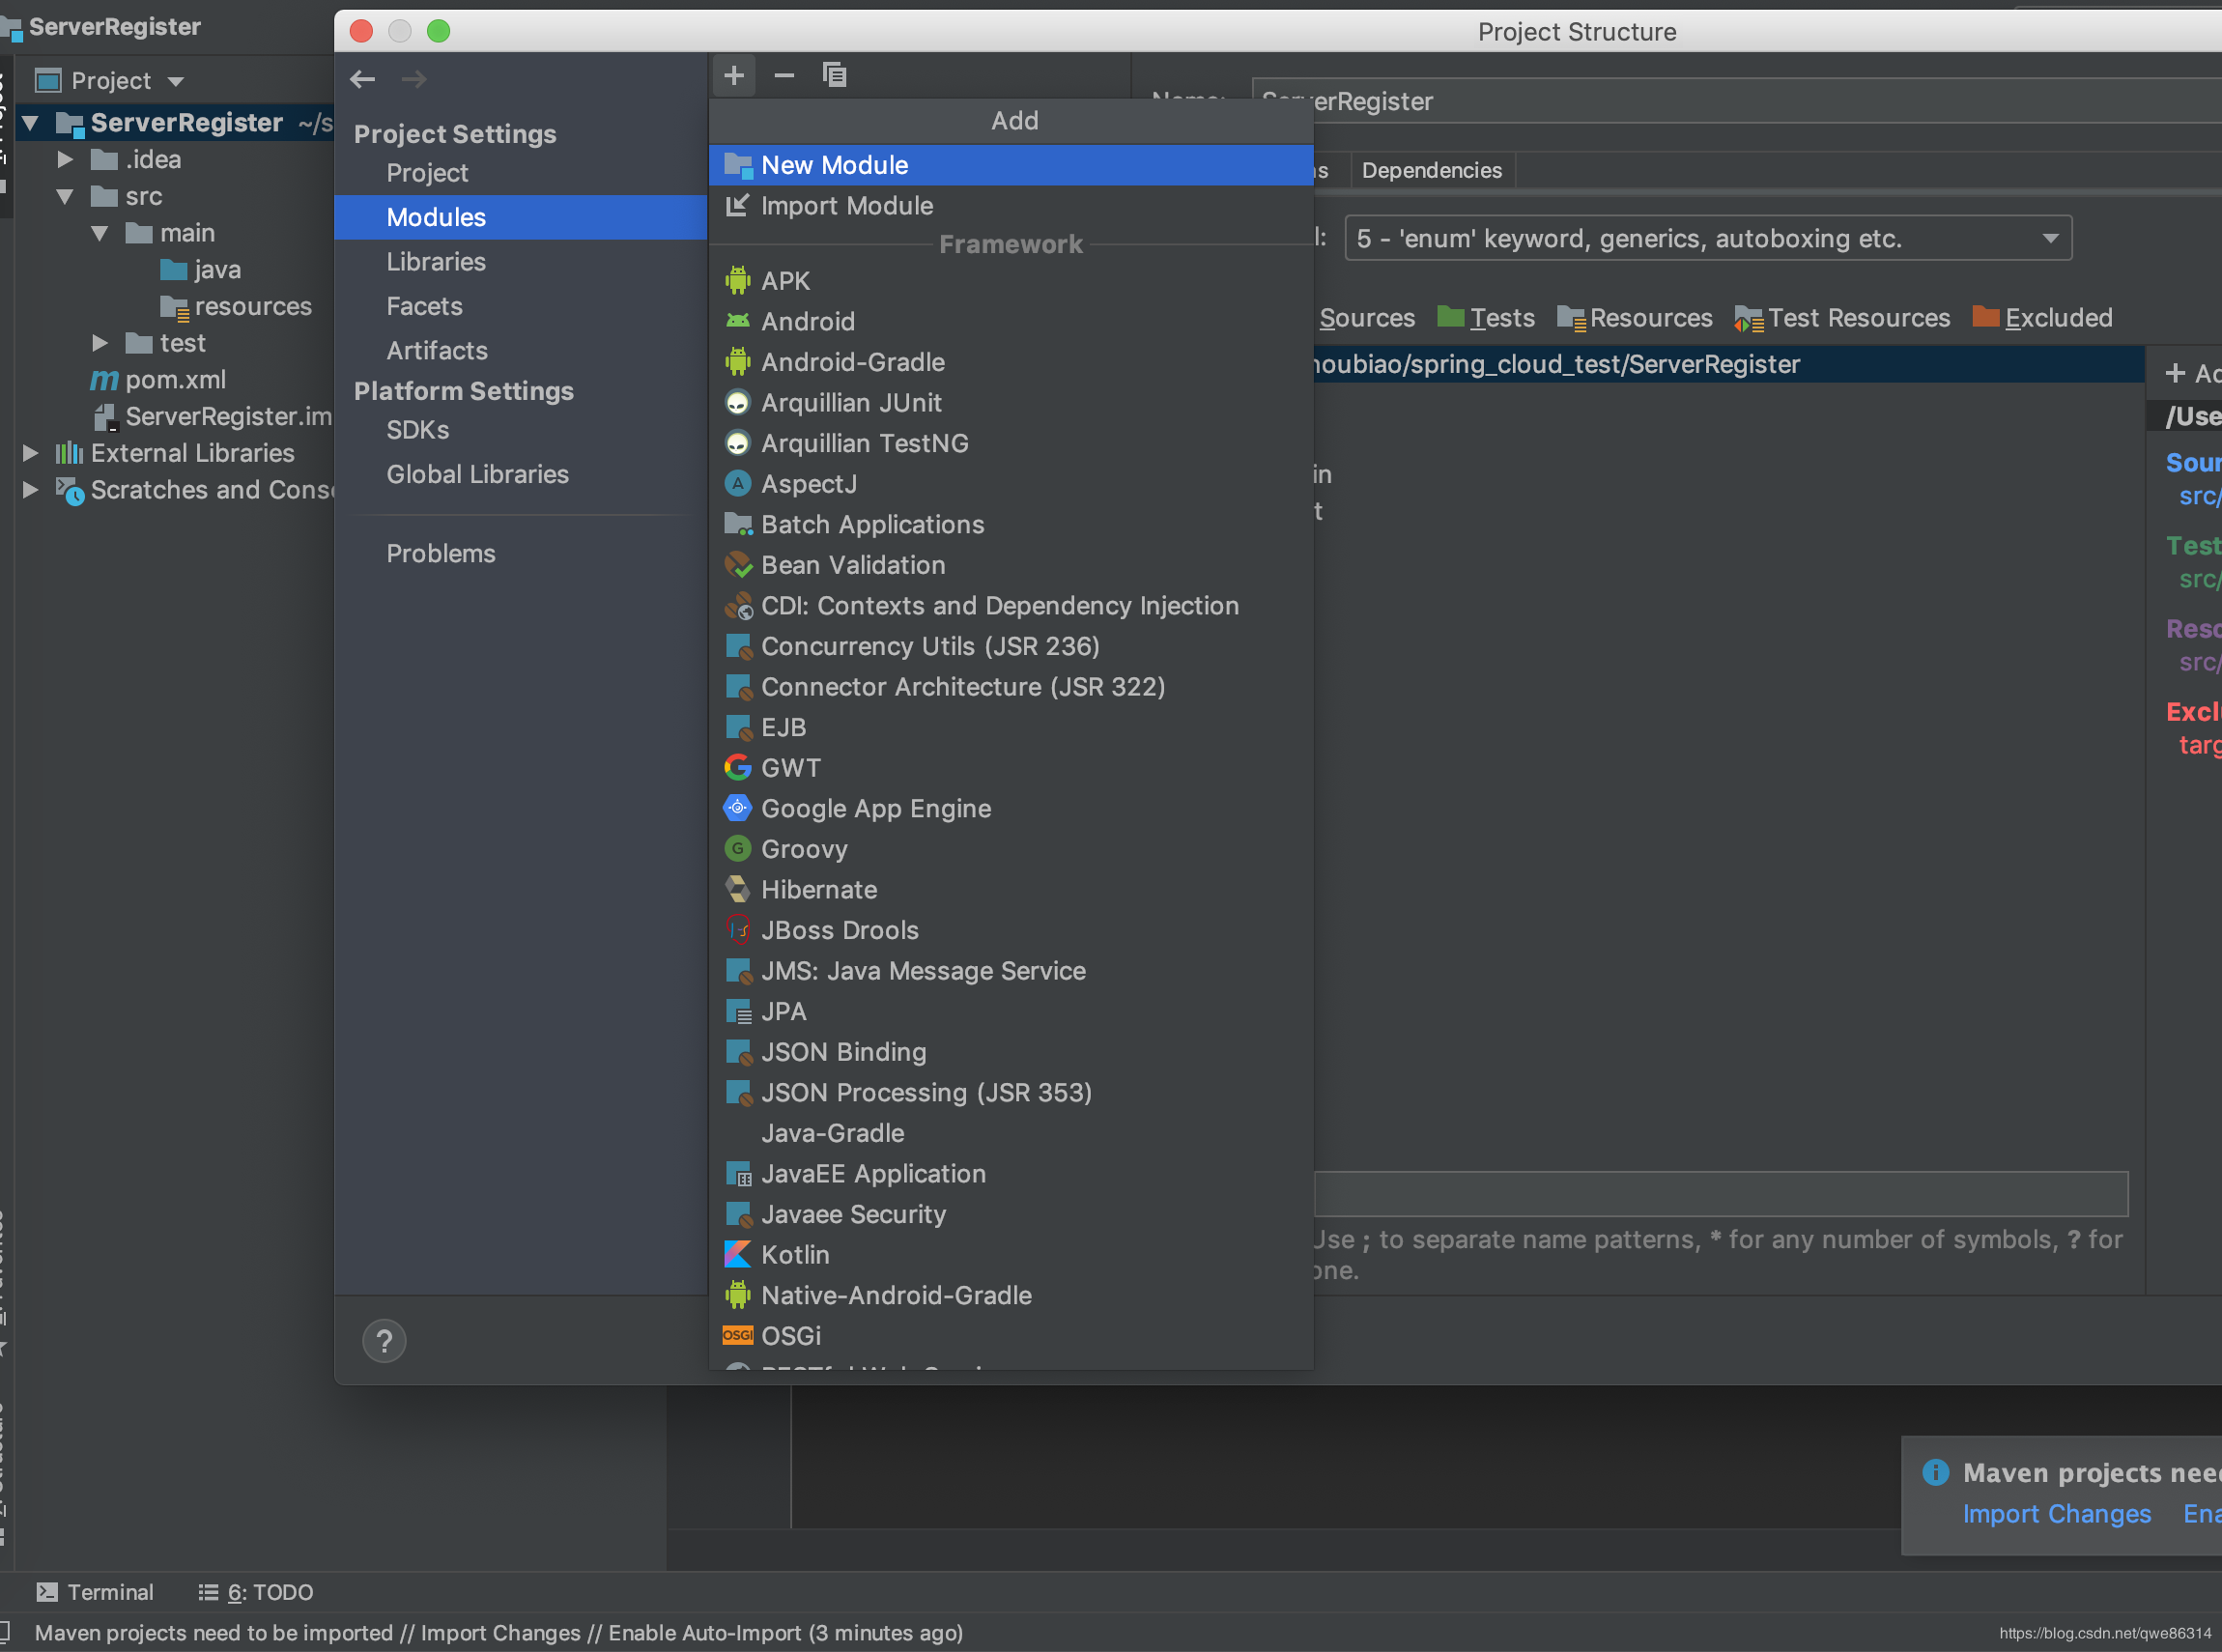Select Google App Engine framework entry

[875, 808]
